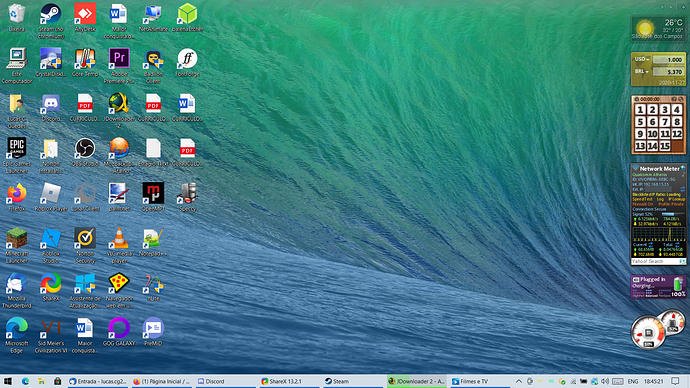Open the Windows Start menu

(8, 381)
